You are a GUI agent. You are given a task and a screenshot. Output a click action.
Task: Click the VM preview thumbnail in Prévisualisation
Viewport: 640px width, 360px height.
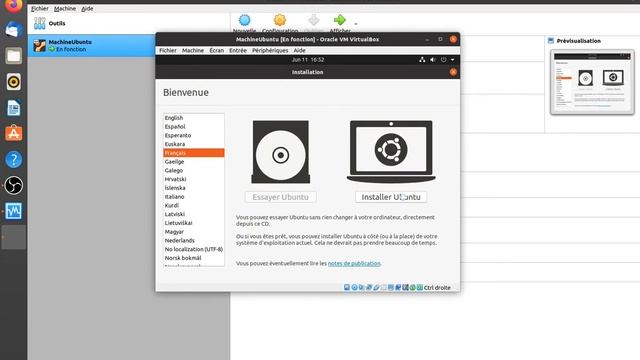[x=592, y=82]
